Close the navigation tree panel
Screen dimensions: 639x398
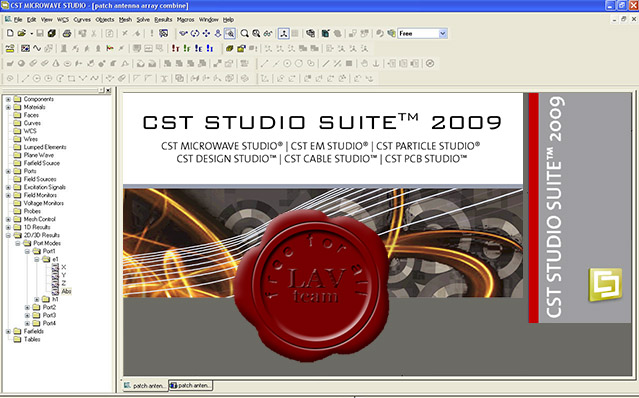point(108,90)
